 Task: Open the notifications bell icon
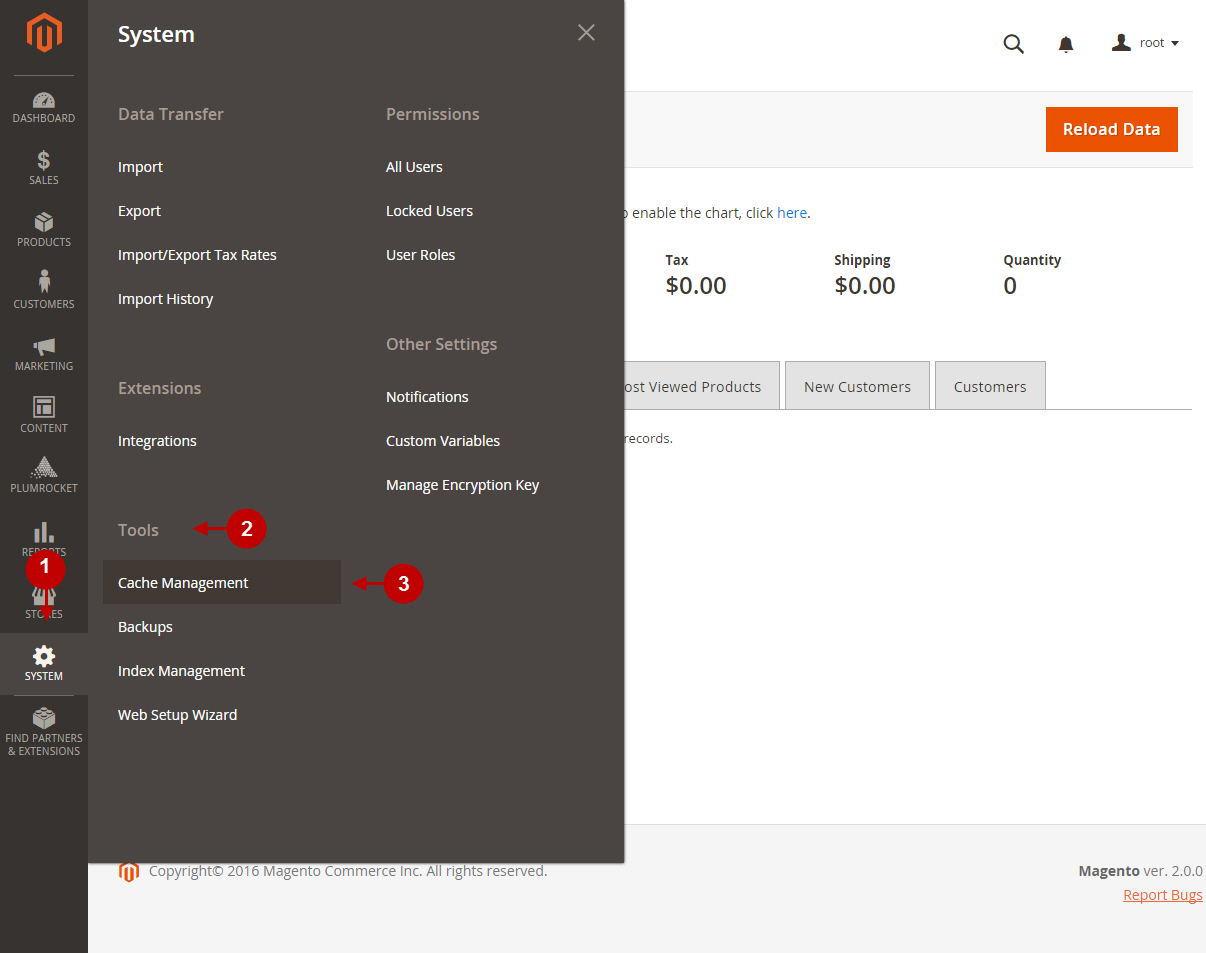point(1066,44)
